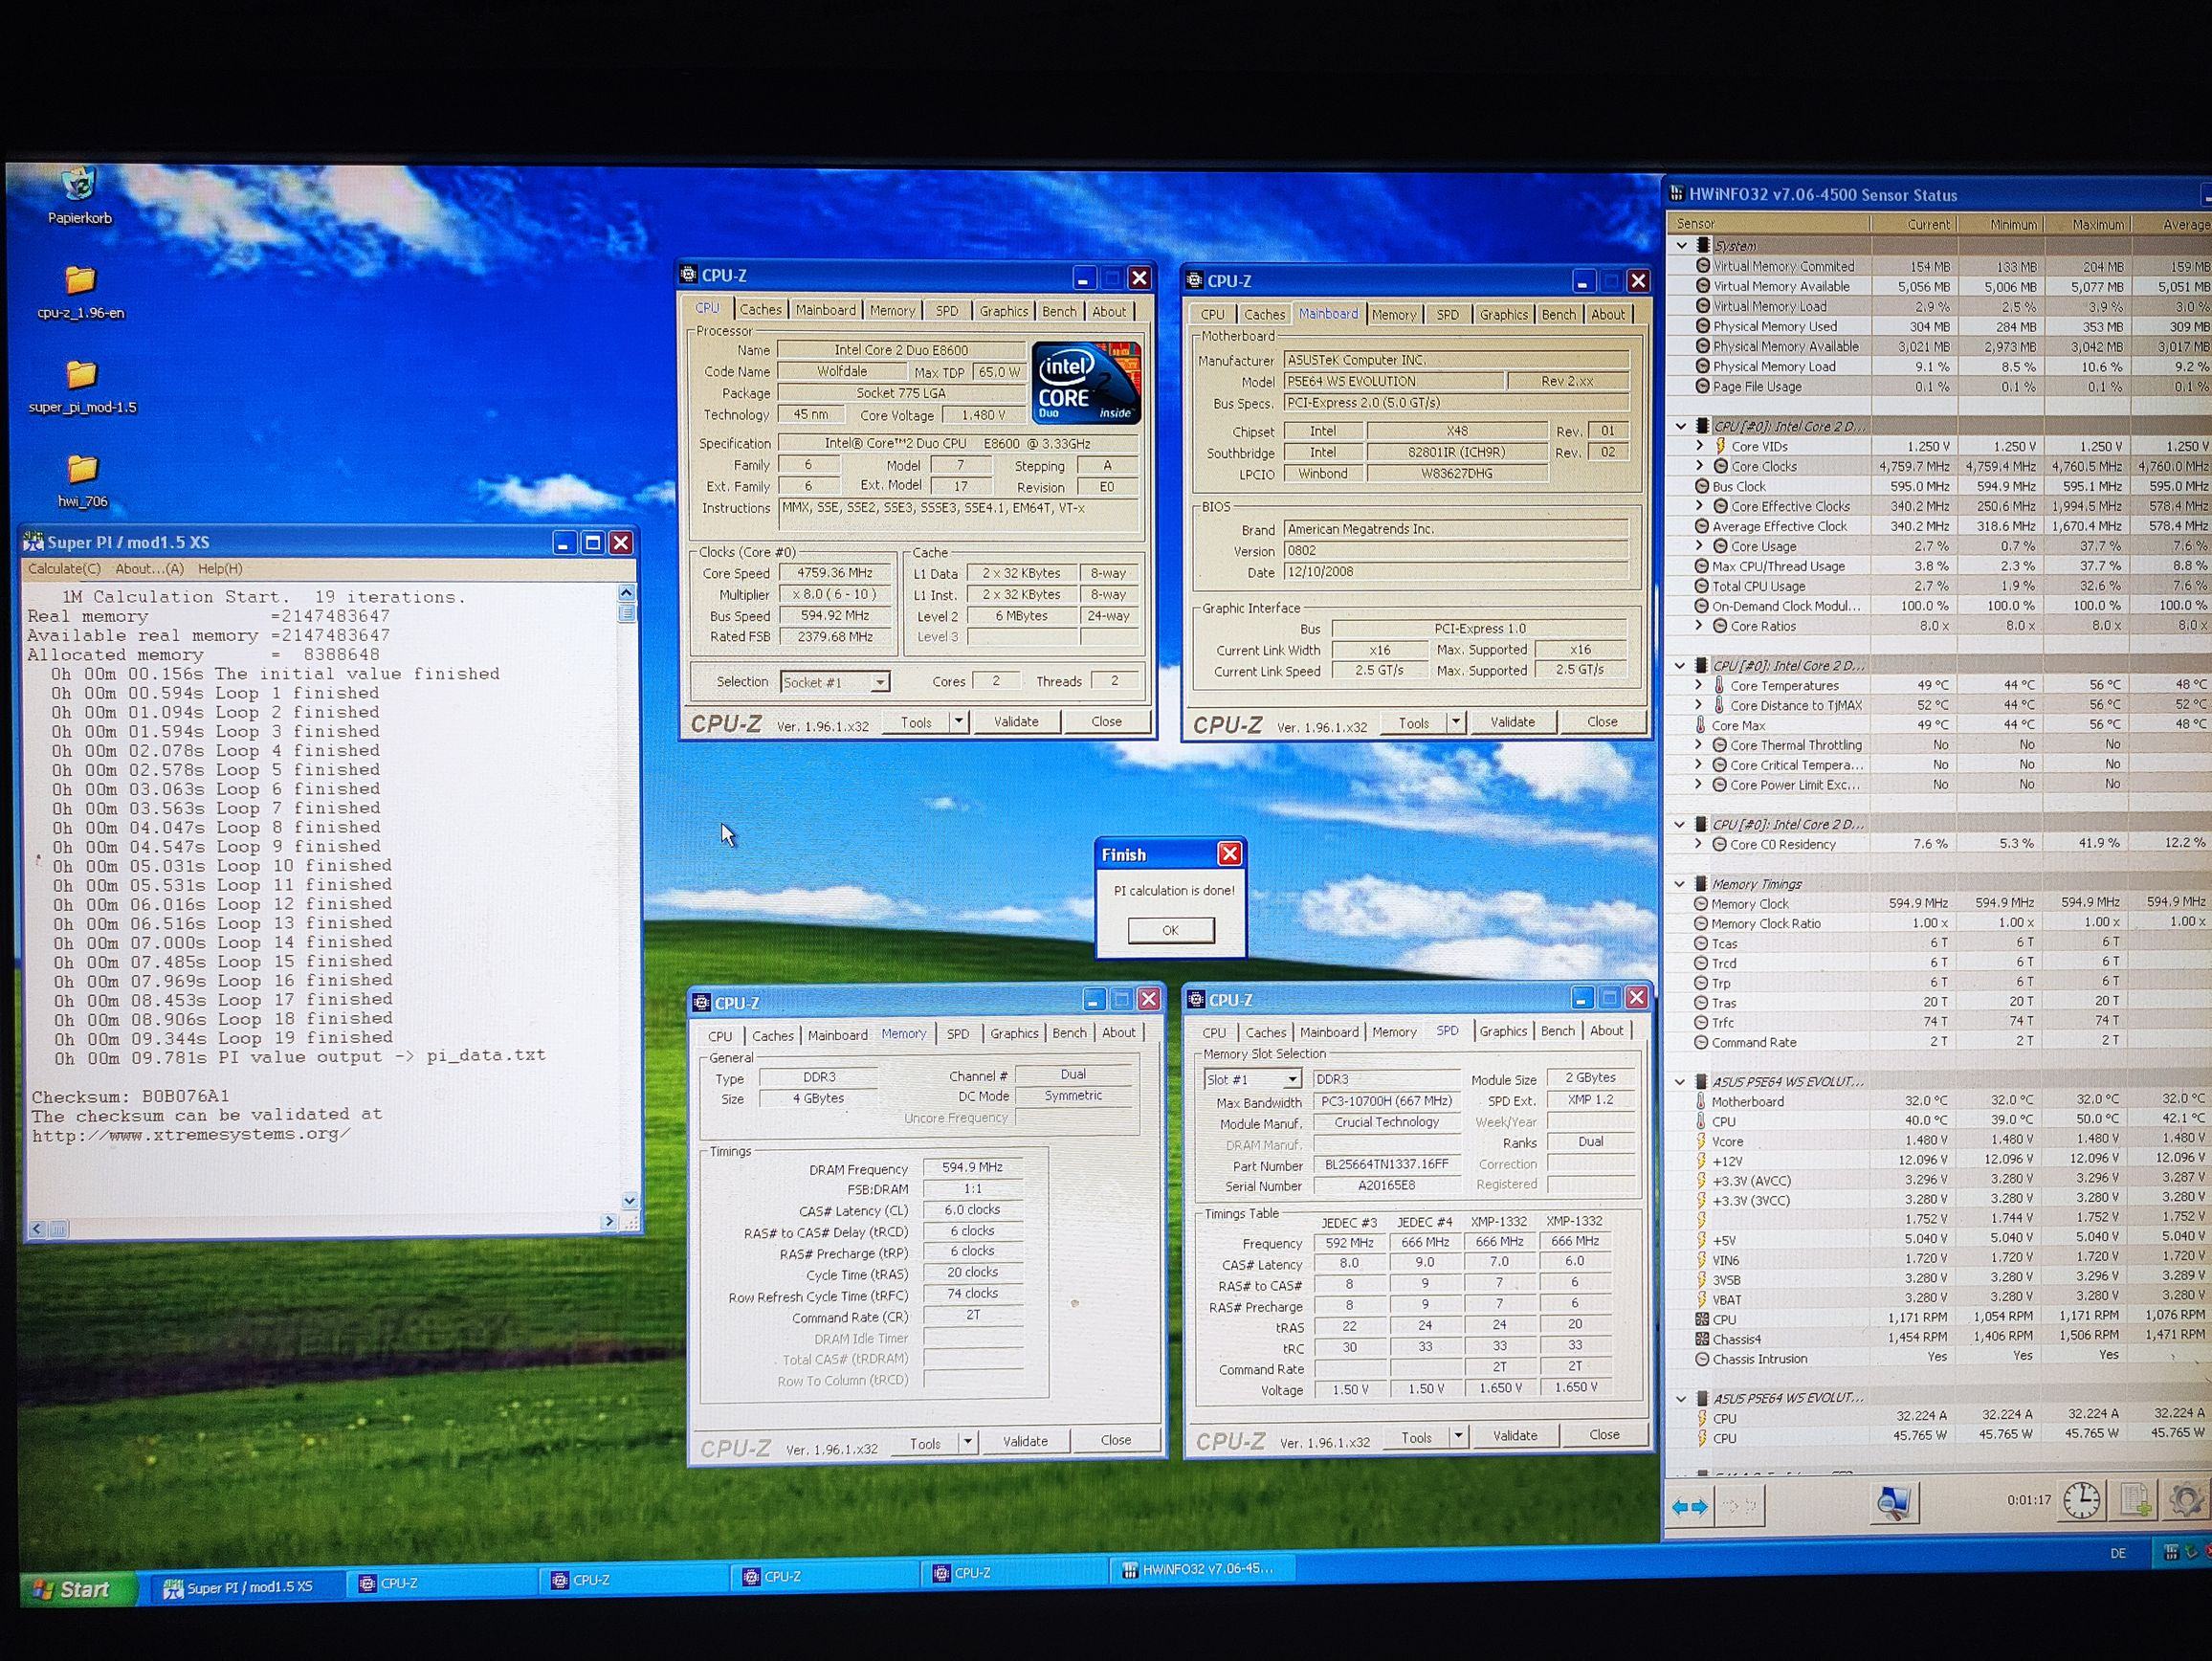Click the Checksum: B0B076A1 line
The width and height of the screenshot is (2212, 1661).
pos(130,1096)
